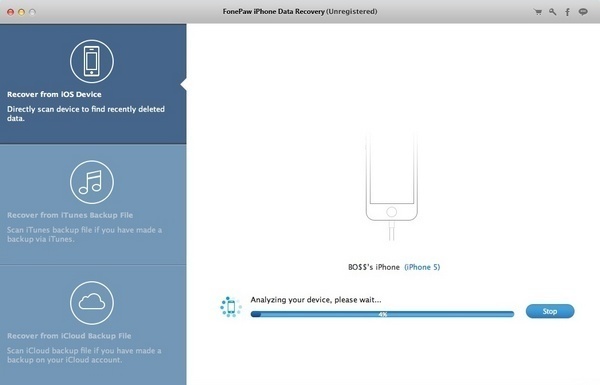Select the iCloud cloud icon
600x385 pixels.
(x=92, y=303)
